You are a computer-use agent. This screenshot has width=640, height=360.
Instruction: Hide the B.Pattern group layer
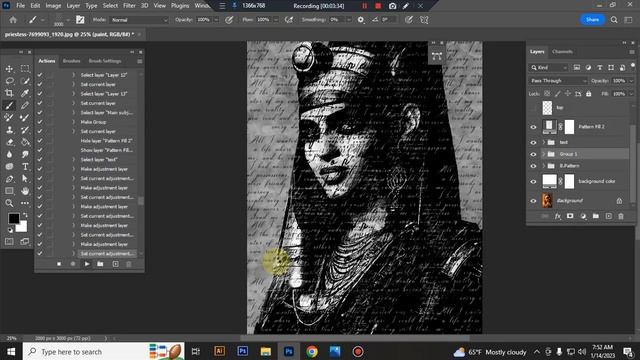(533, 166)
